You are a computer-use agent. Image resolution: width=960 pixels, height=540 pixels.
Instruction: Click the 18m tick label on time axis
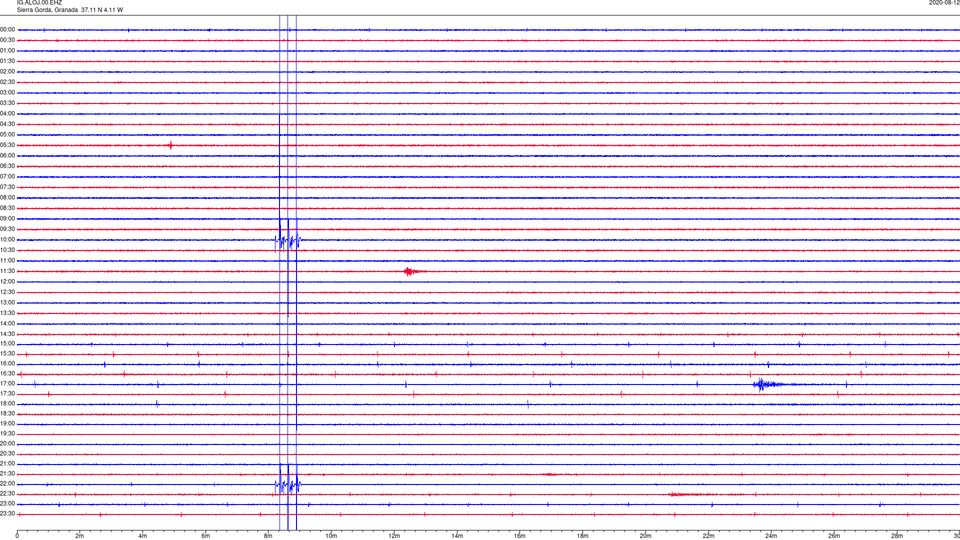click(x=582, y=536)
